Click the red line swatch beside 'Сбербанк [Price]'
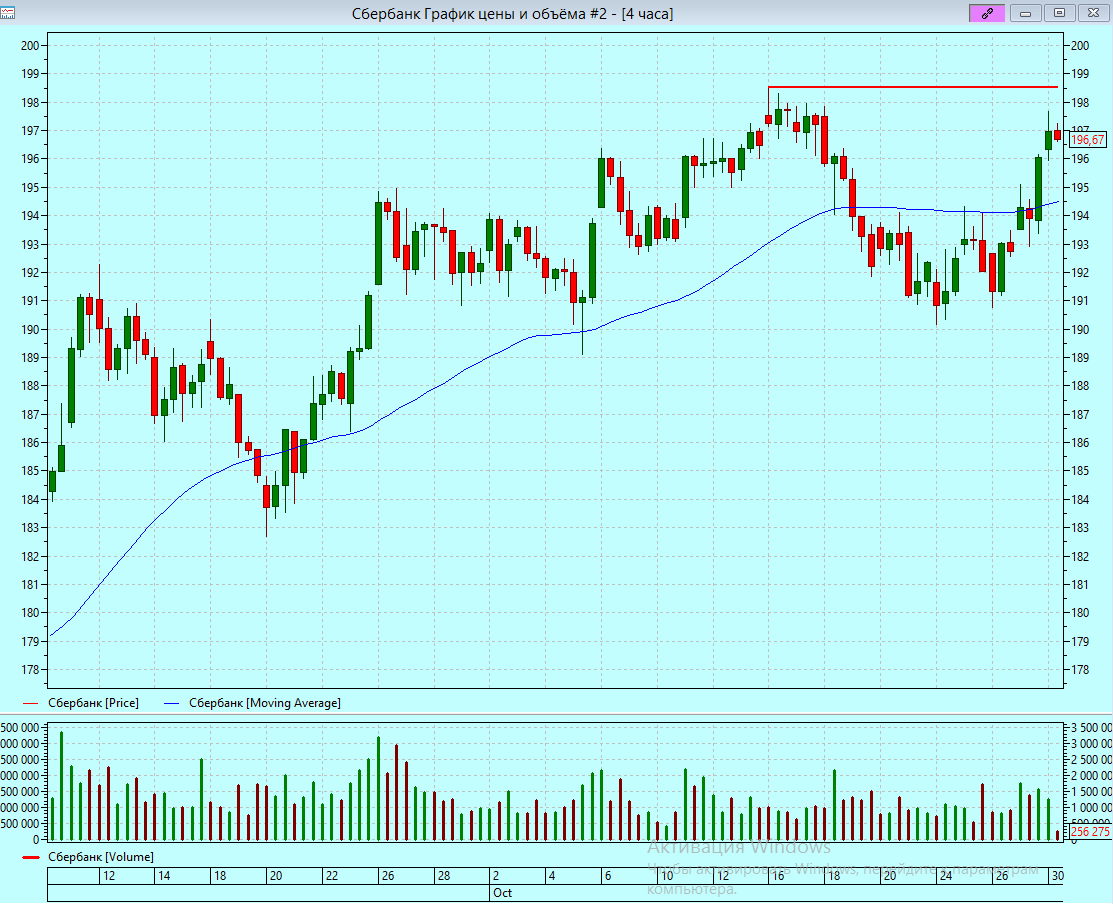The image size is (1113, 904). (x=31, y=703)
